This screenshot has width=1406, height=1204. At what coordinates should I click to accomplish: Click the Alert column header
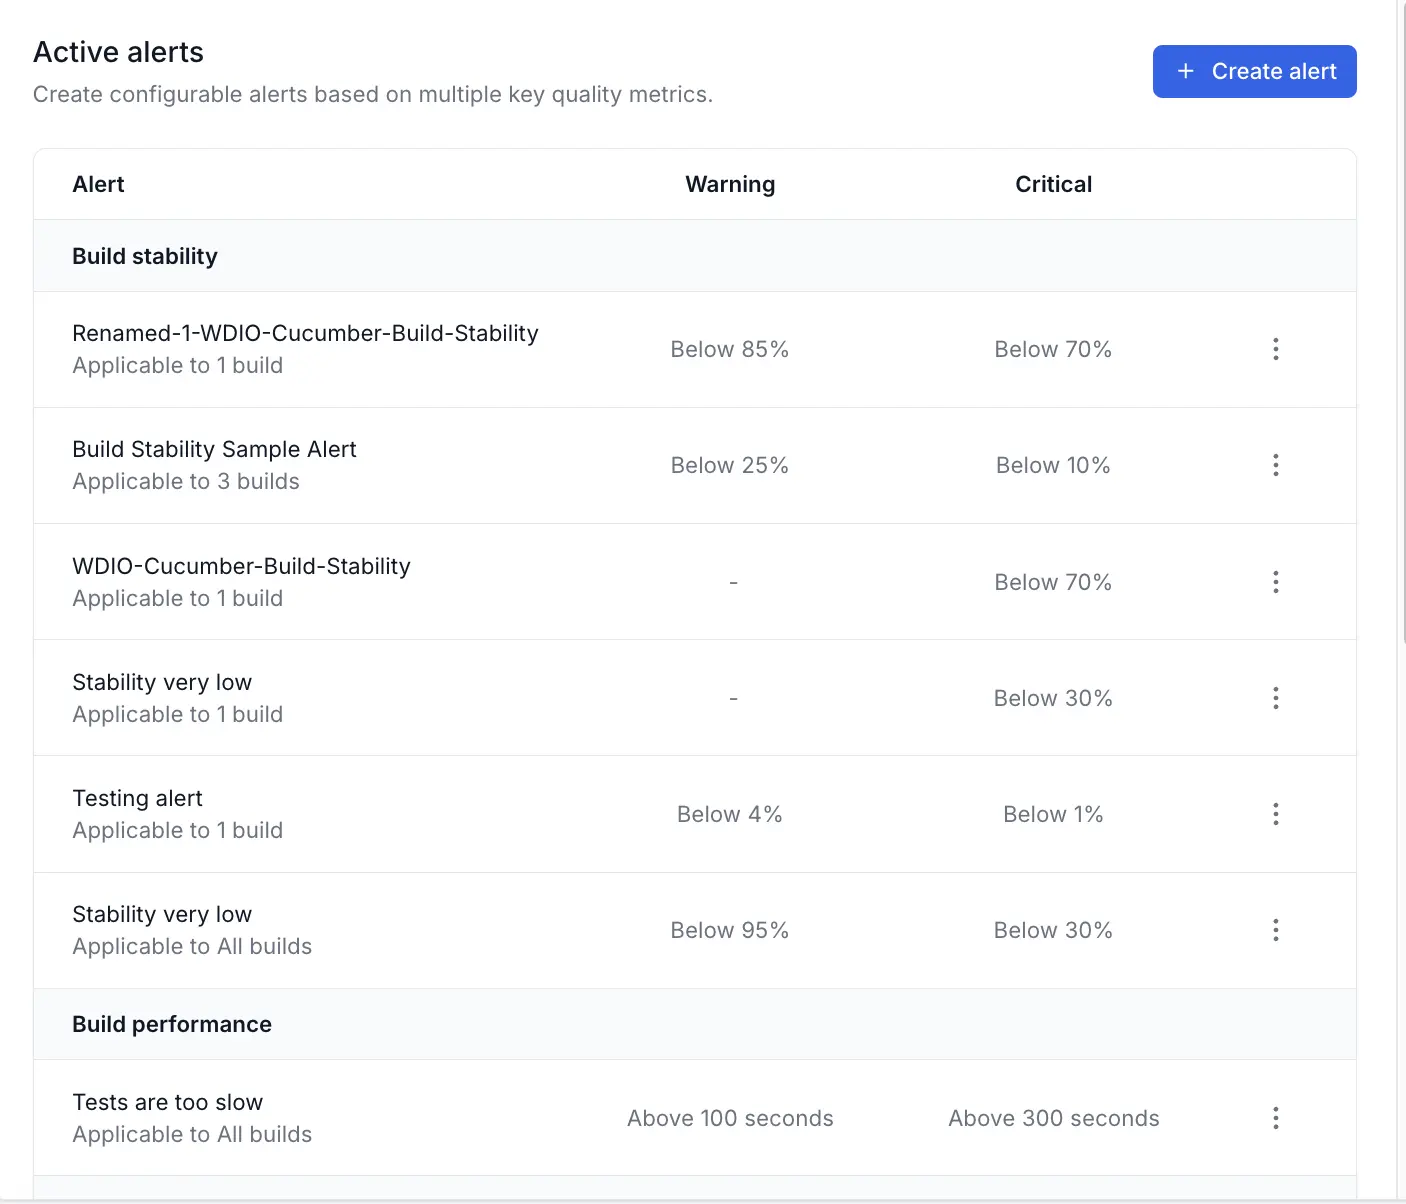pos(98,184)
